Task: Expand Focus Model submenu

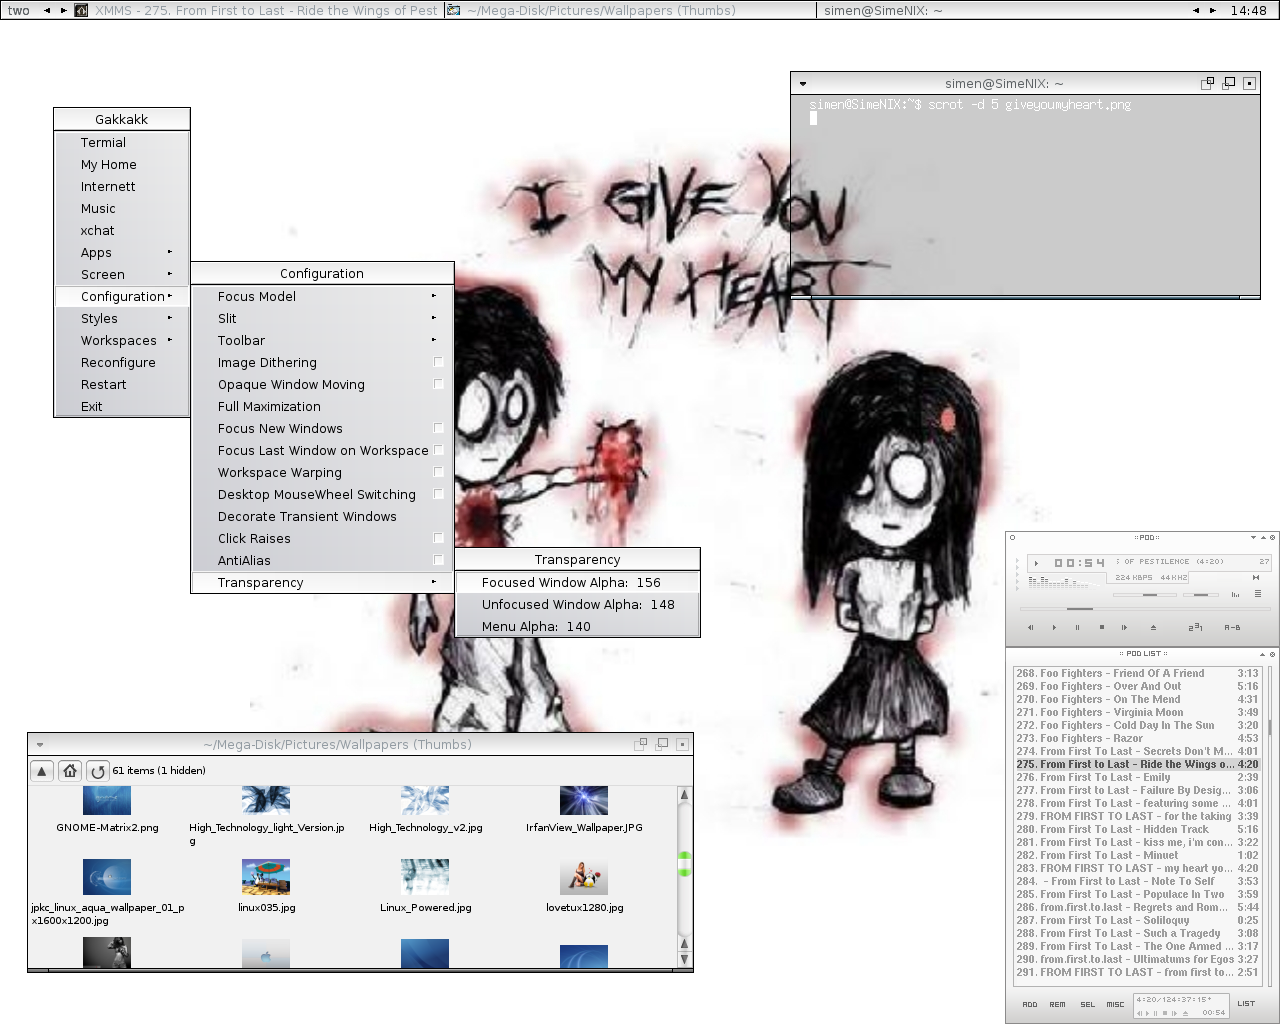Action: tap(322, 296)
